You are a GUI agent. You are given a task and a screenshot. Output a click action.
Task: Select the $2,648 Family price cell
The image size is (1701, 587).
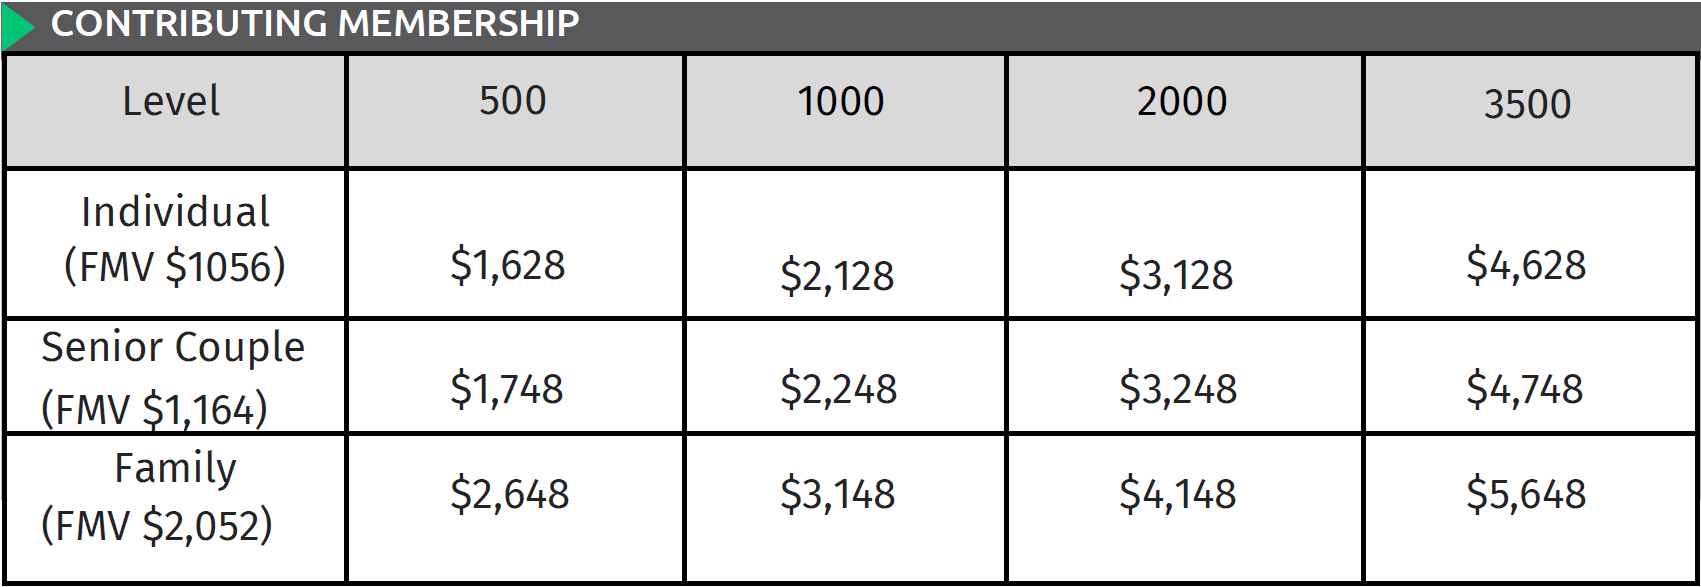(x=510, y=494)
